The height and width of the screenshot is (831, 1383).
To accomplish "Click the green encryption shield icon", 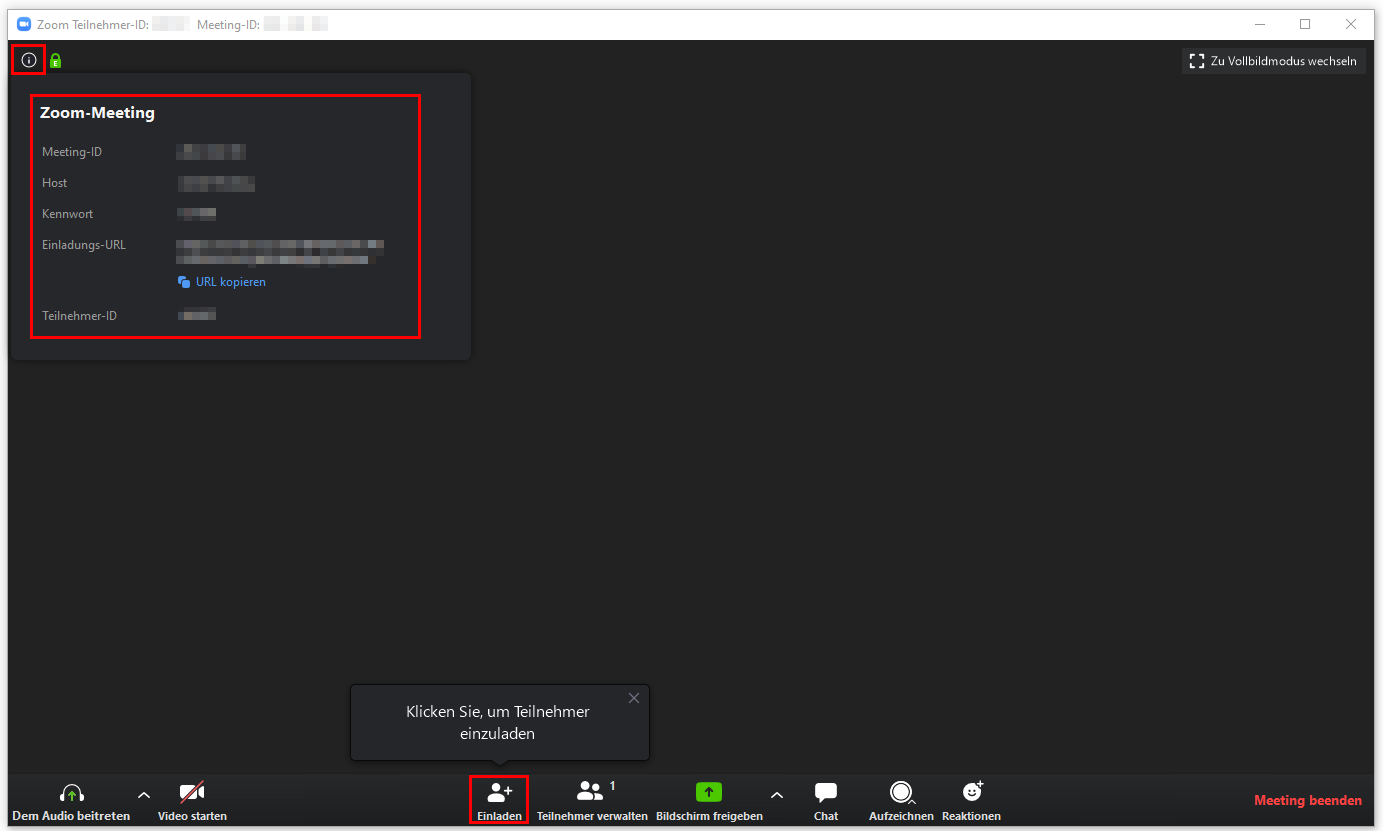I will pyautogui.click(x=55, y=61).
